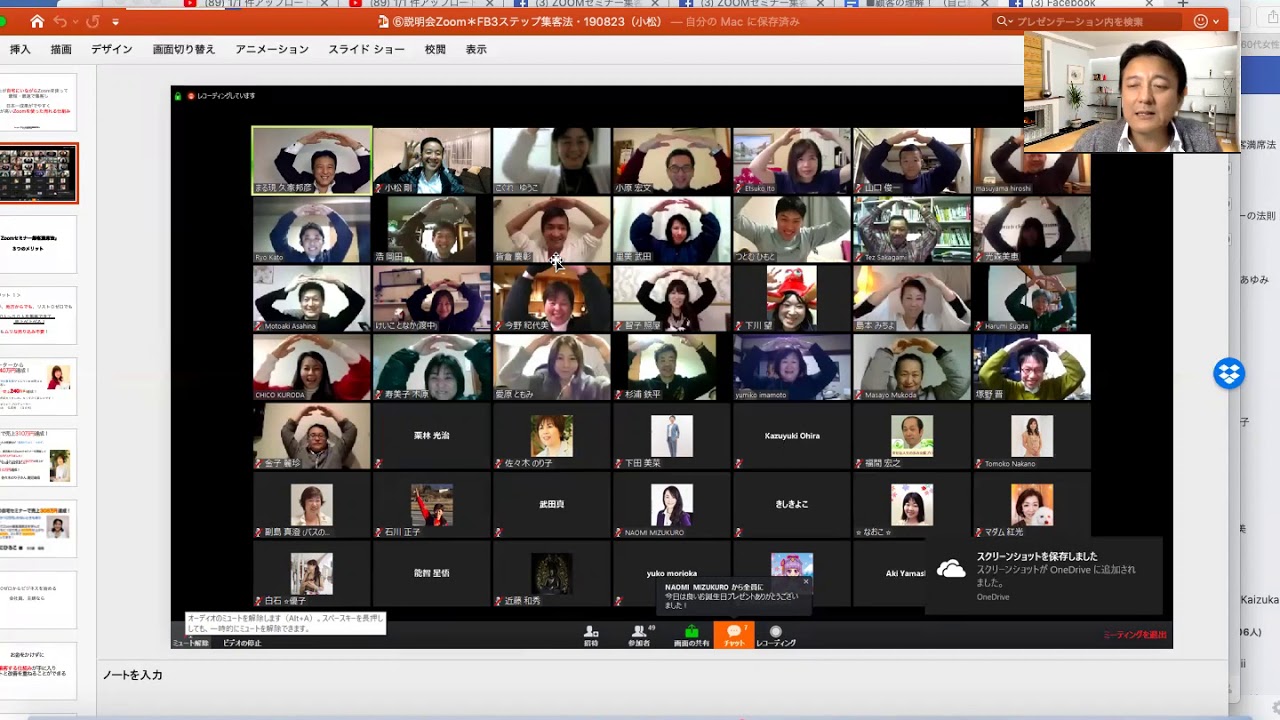This screenshot has height=720, width=1280.
Task: Click the 栗林 光治 name tile
Action: [432, 436]
